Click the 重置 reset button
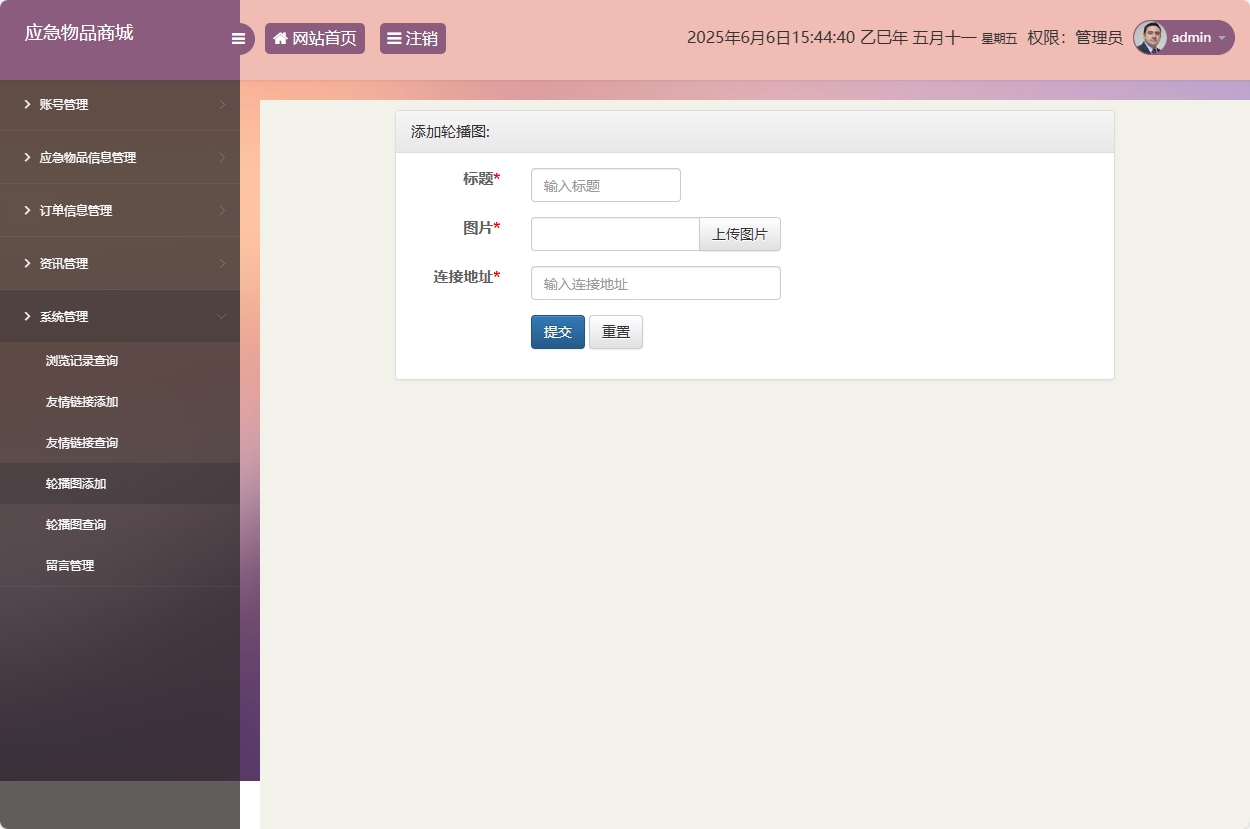The width and height of the screenshot is (1250, 829). tap(615, 331)
